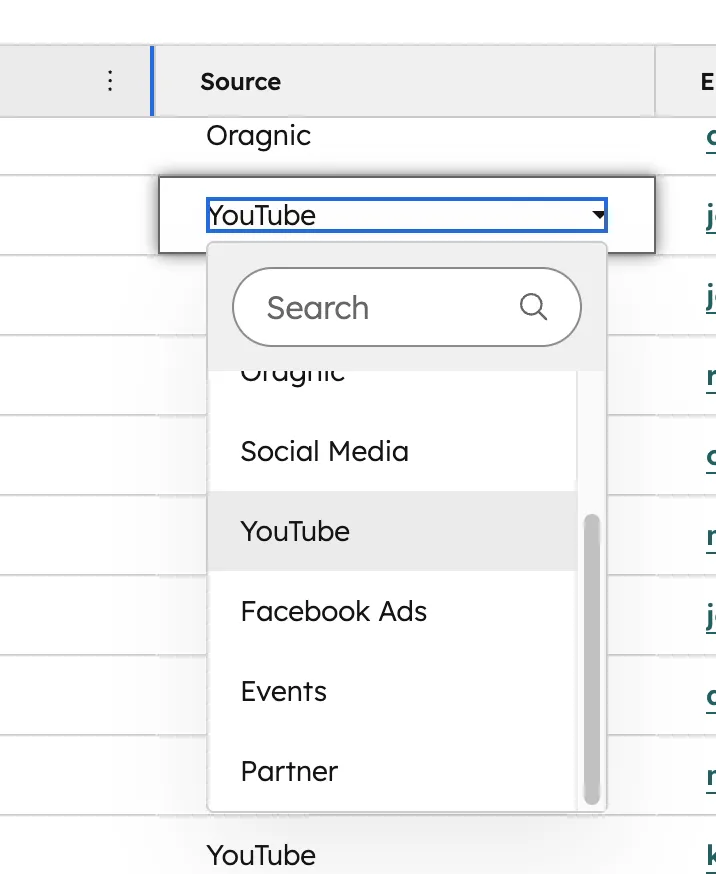Confirm the highlighted "YouTube" option

click(295, 531)
